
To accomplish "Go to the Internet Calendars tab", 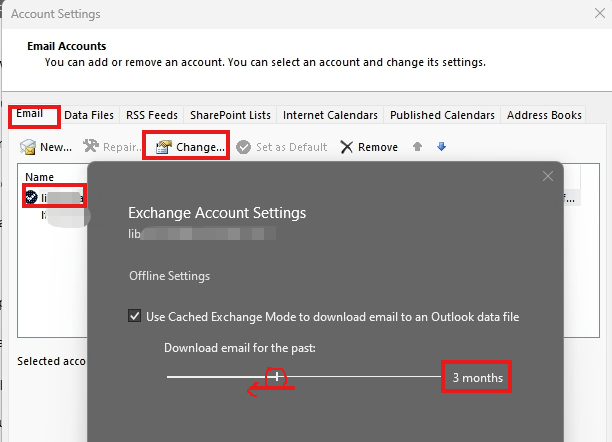I will (330, 115).
